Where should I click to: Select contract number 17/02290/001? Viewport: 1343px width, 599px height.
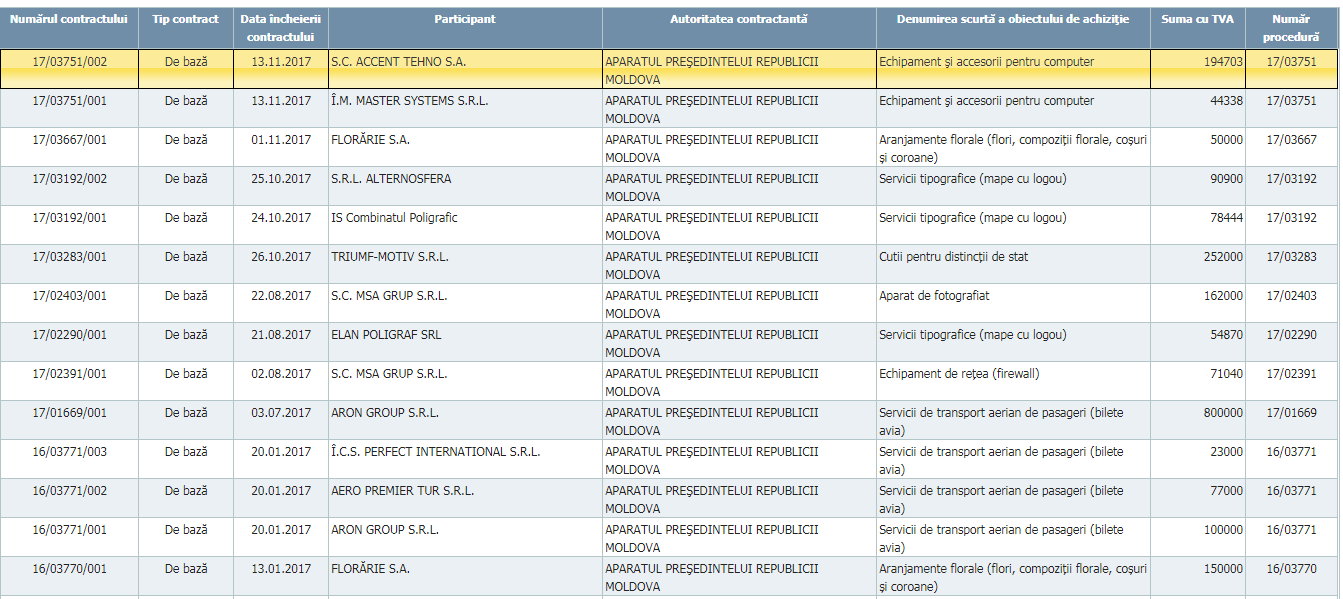[x=69, y=335]
